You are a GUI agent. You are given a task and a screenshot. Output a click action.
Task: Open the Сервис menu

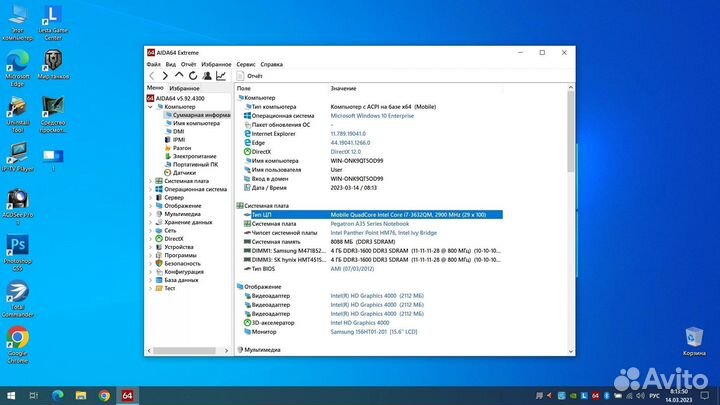click(x=246, y=64)
